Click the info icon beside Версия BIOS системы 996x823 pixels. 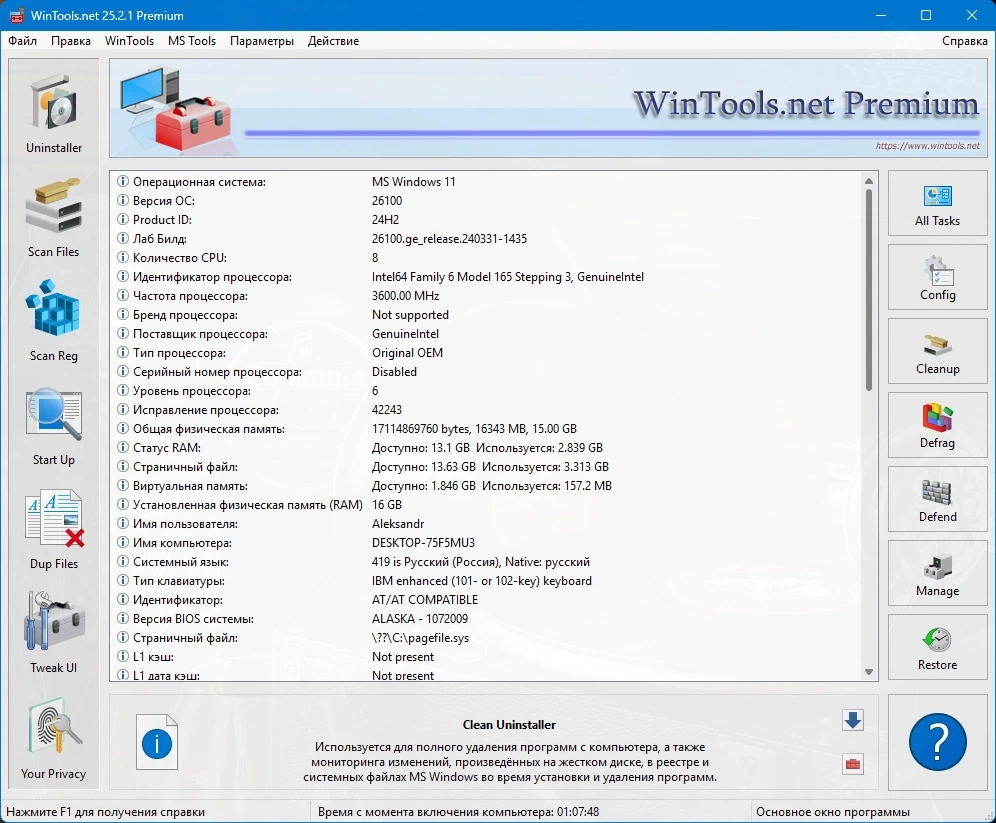(123, 619)
